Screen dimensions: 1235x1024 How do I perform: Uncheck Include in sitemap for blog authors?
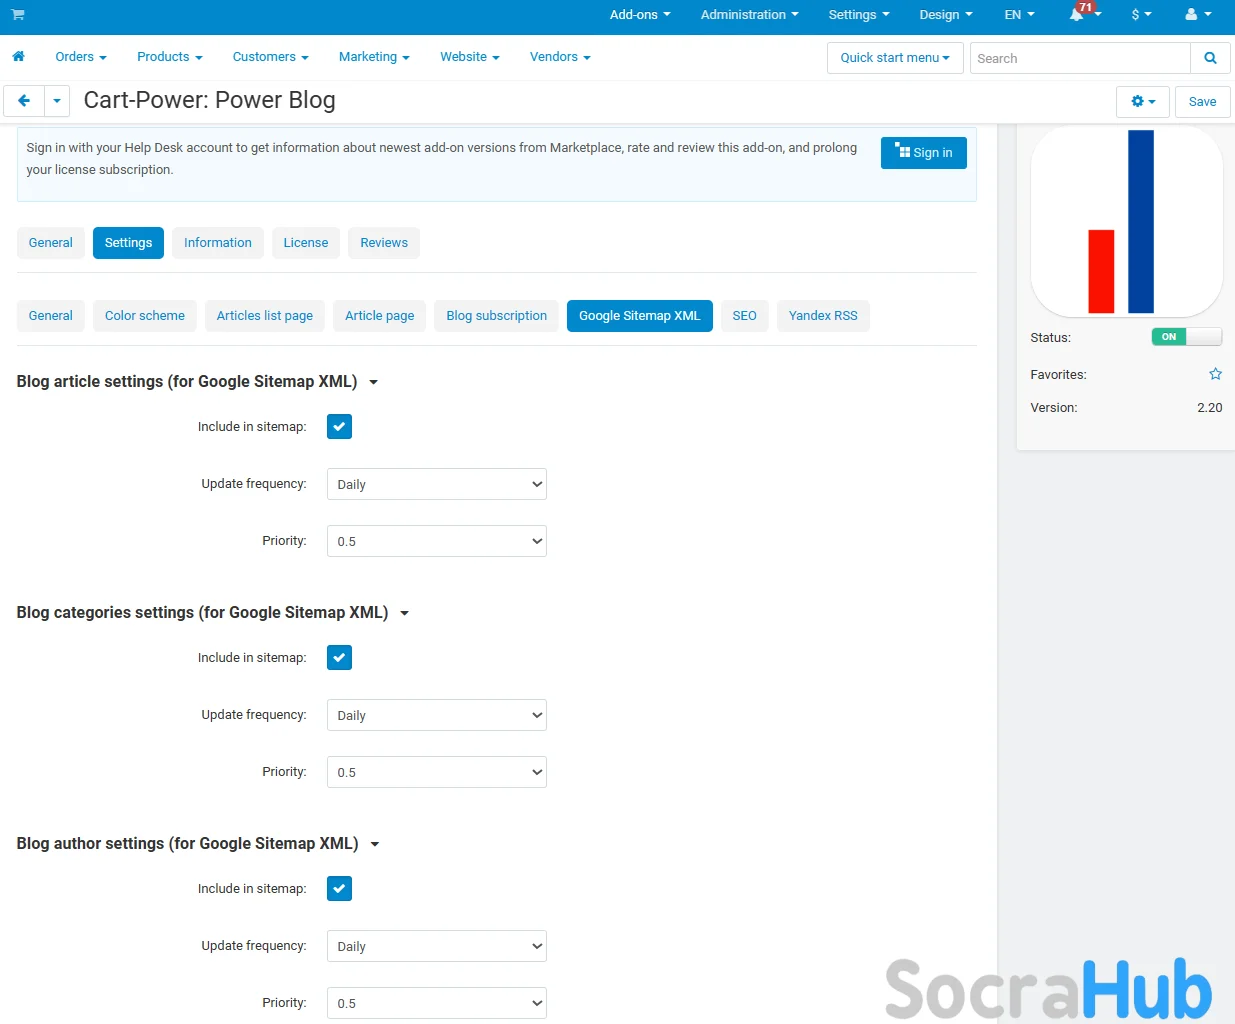(339, 889)
